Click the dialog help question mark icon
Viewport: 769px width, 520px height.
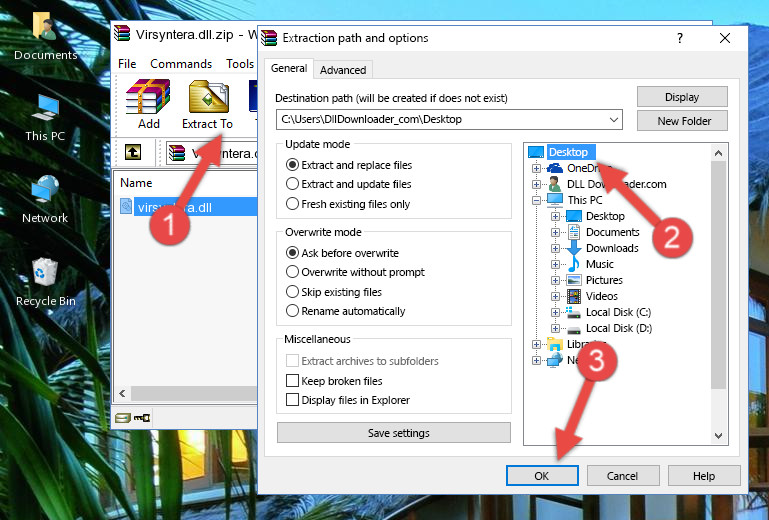(x=680, y=38)
